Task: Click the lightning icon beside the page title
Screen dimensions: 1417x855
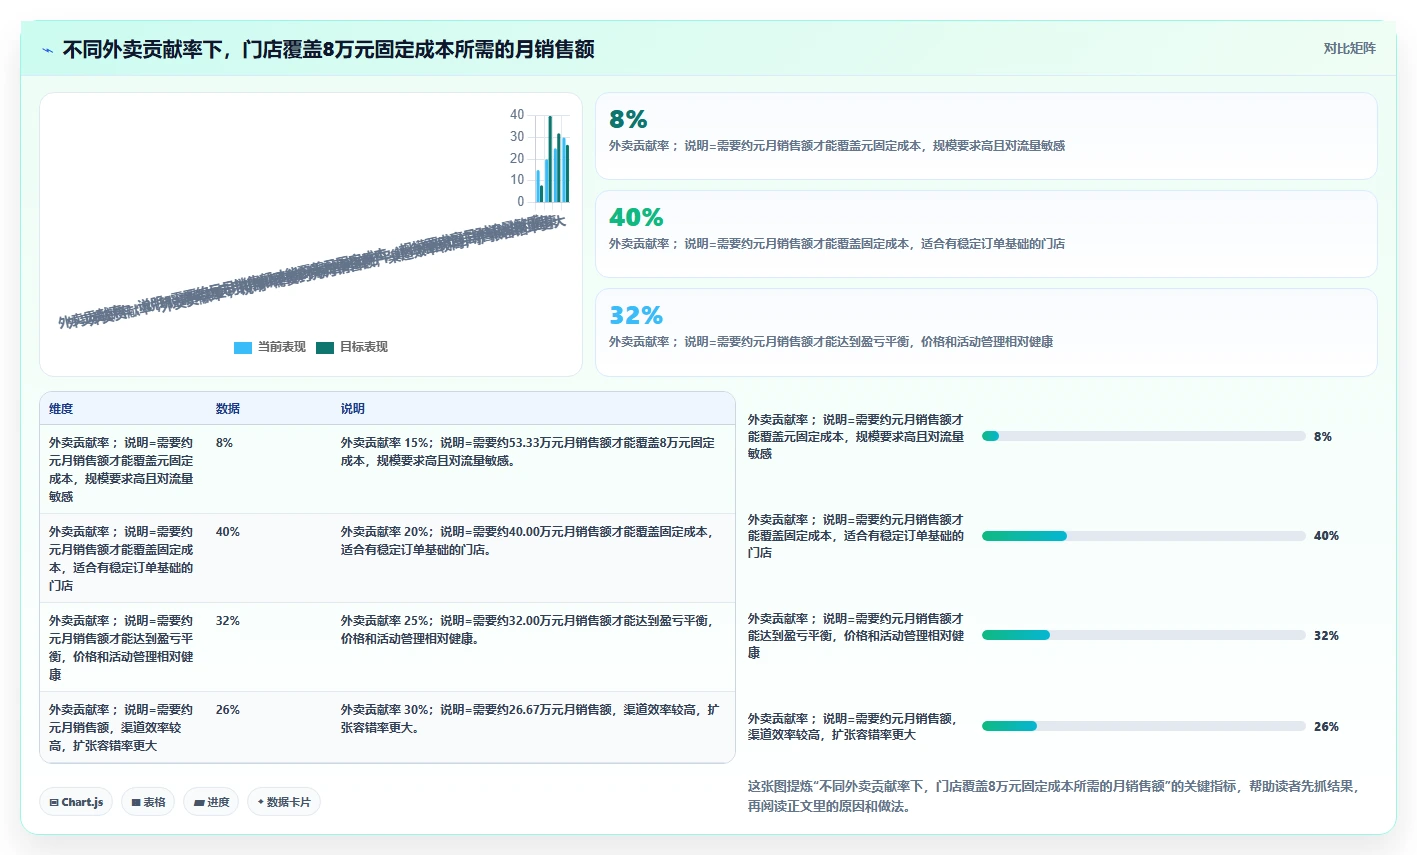Action: pyautogui.click(x=47, y=50)
